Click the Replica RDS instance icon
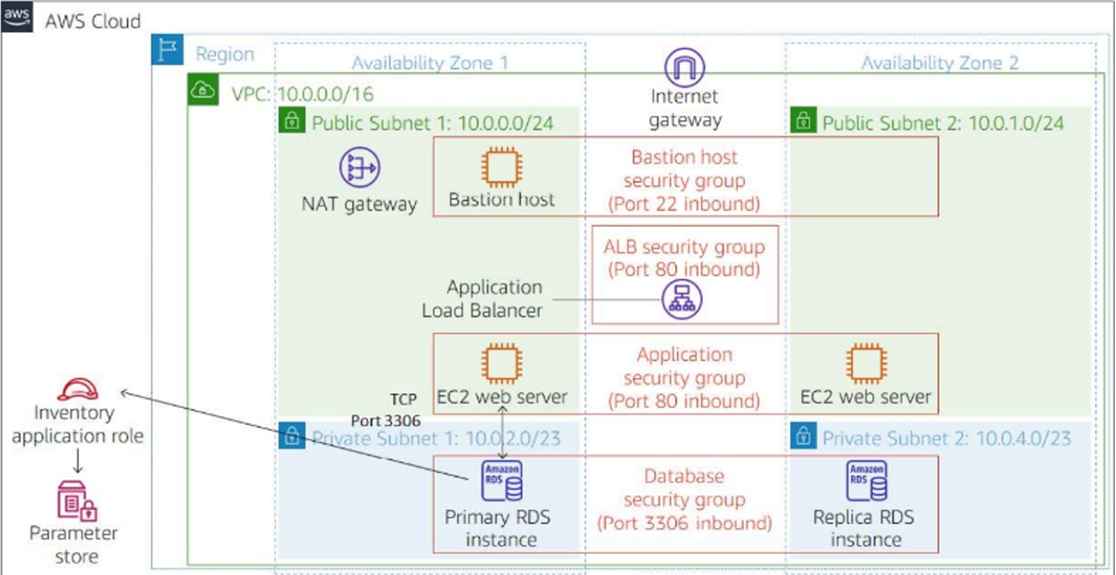The height and width of the screenshot is (575, 1116). coord(866,480)
